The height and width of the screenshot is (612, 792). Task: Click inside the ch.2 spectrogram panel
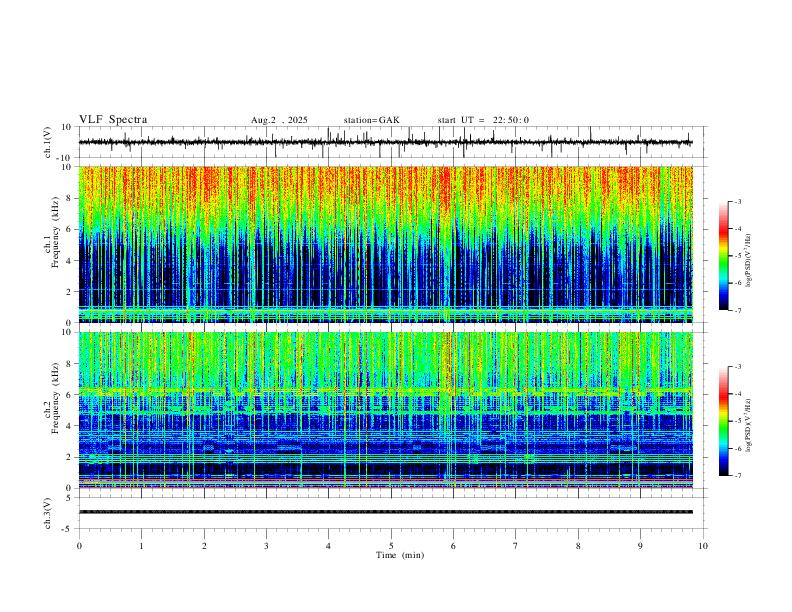coord(385,410)
